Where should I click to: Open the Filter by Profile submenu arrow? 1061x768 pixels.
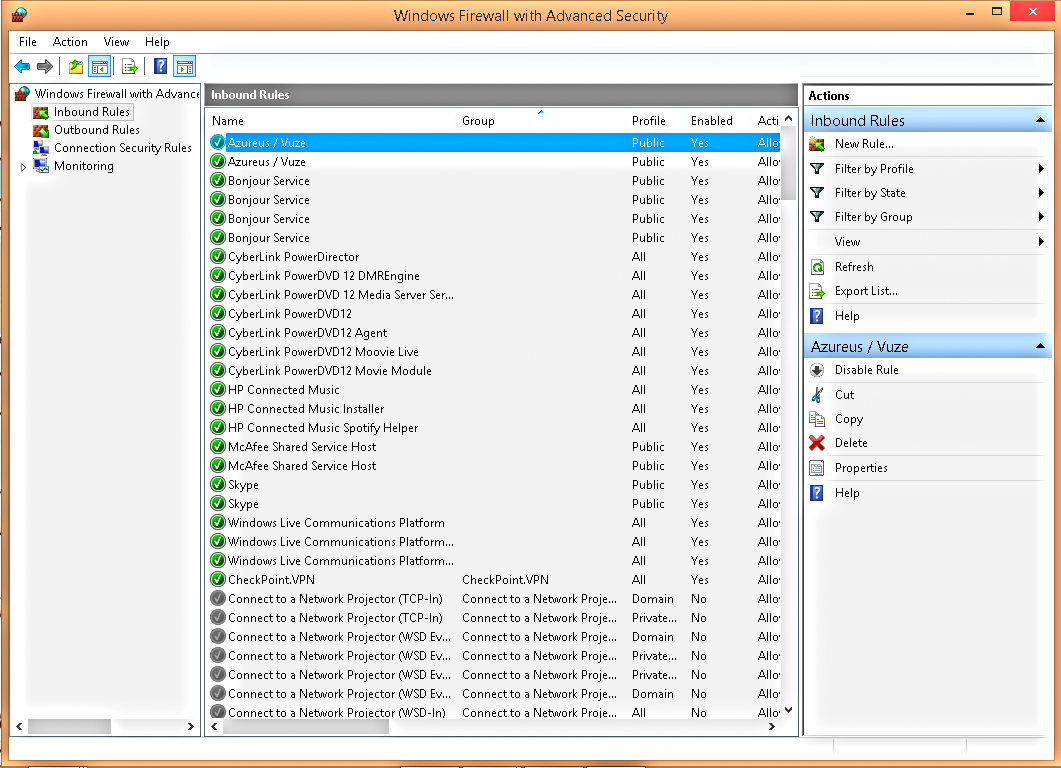(x=1041, y=168)
